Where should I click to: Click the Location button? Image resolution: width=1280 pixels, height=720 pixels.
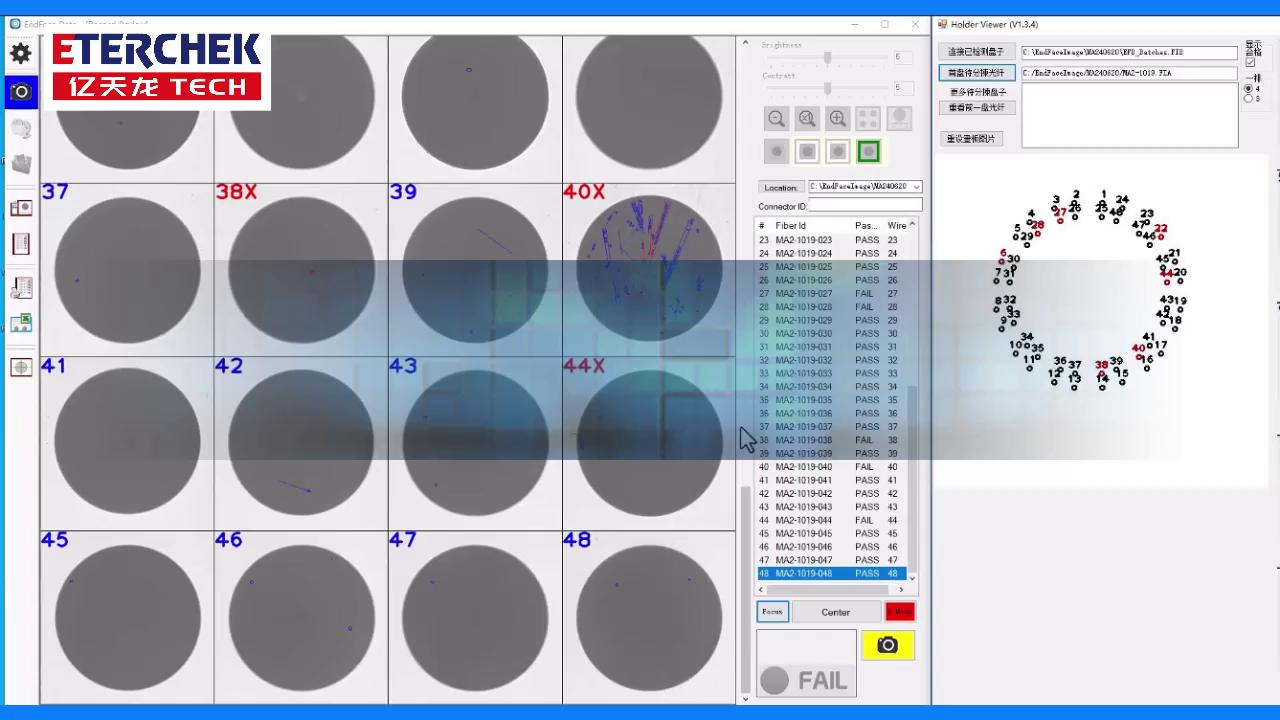click(781, 187)
